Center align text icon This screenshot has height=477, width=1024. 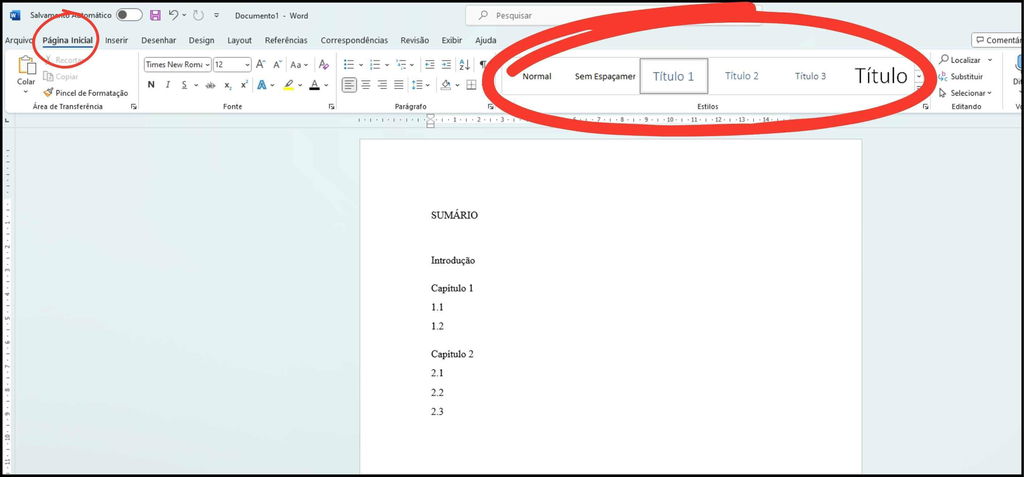point(366,85)
